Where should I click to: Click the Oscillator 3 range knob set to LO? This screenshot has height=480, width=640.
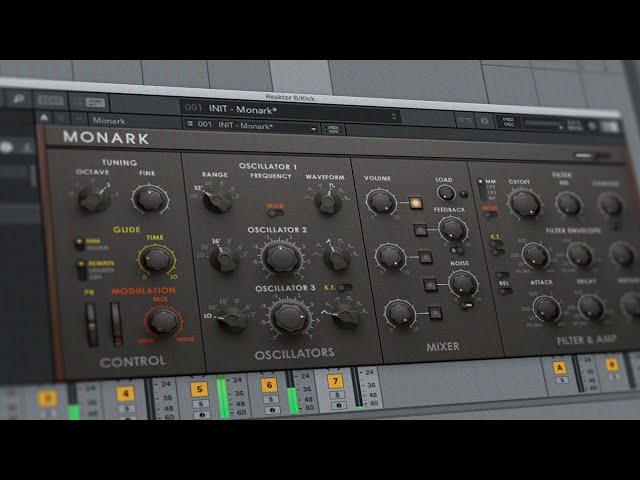(233, 319)
